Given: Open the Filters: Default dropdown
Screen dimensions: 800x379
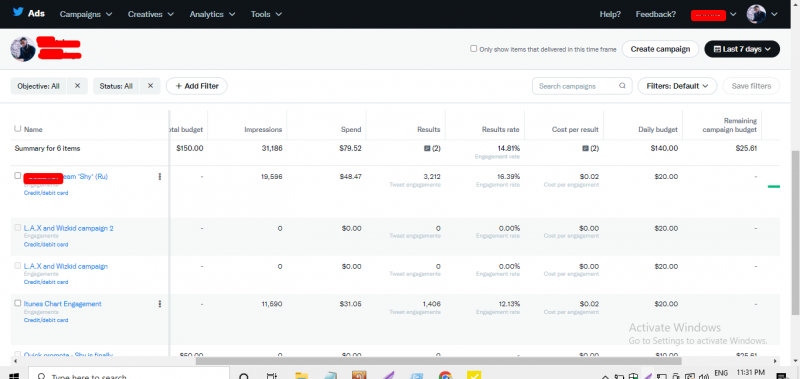Looking at the screenshot, I should coord(677,86).
